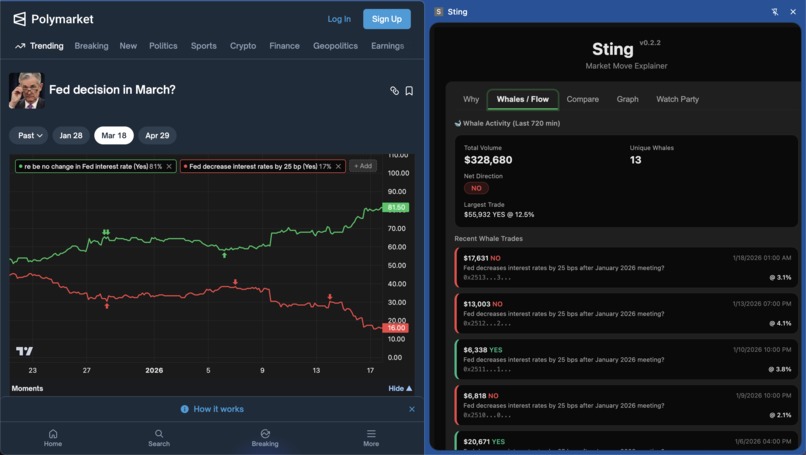This screenshot has width=806, height=455.
Task: Select the Apr 29 date pill
Action: pos(157,135)
